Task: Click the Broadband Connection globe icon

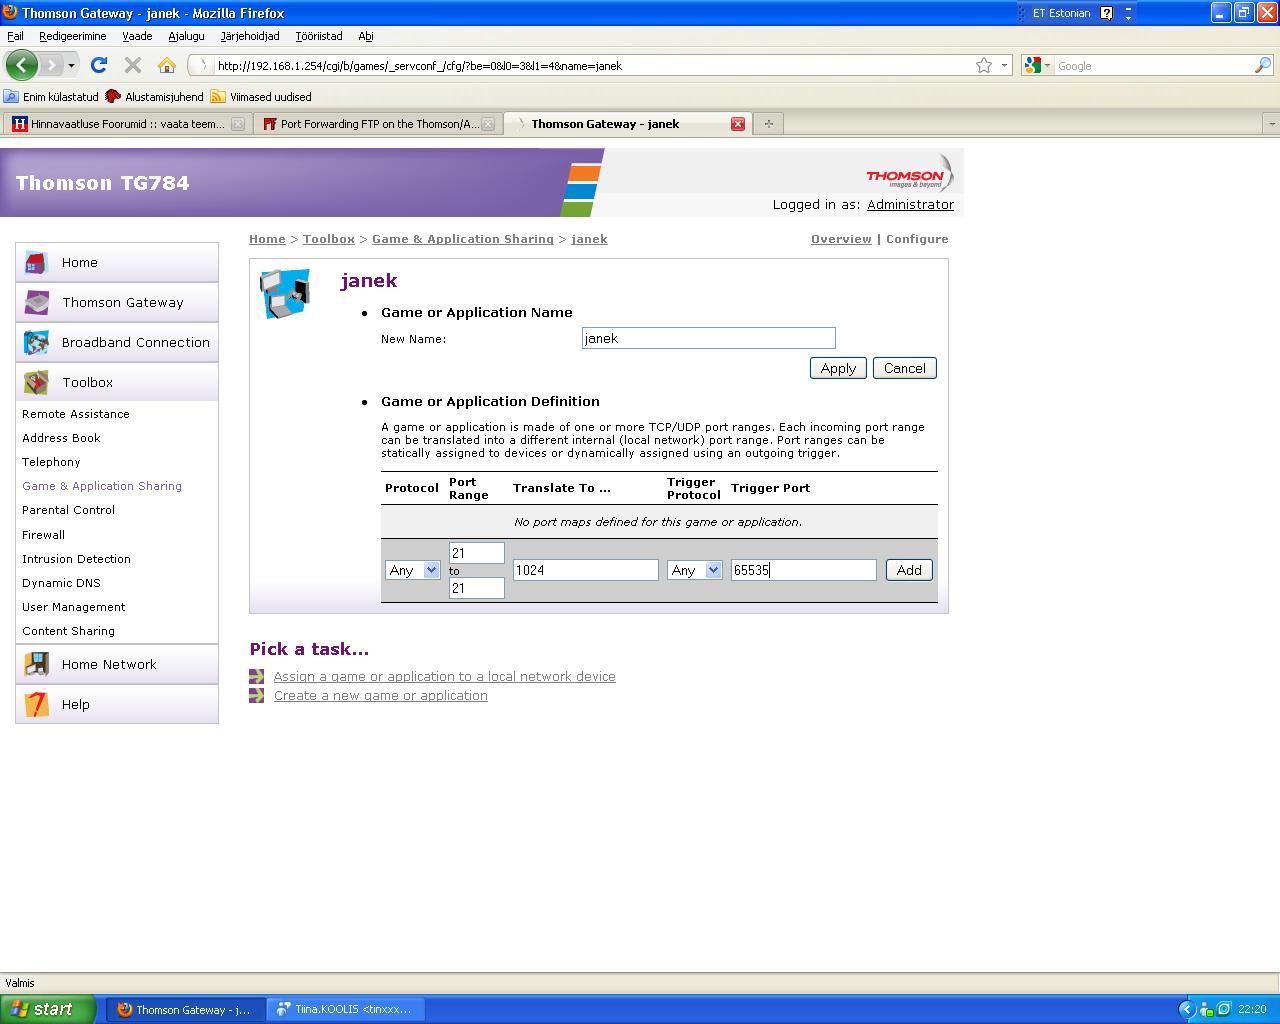Action: click(x=36, y=342)
